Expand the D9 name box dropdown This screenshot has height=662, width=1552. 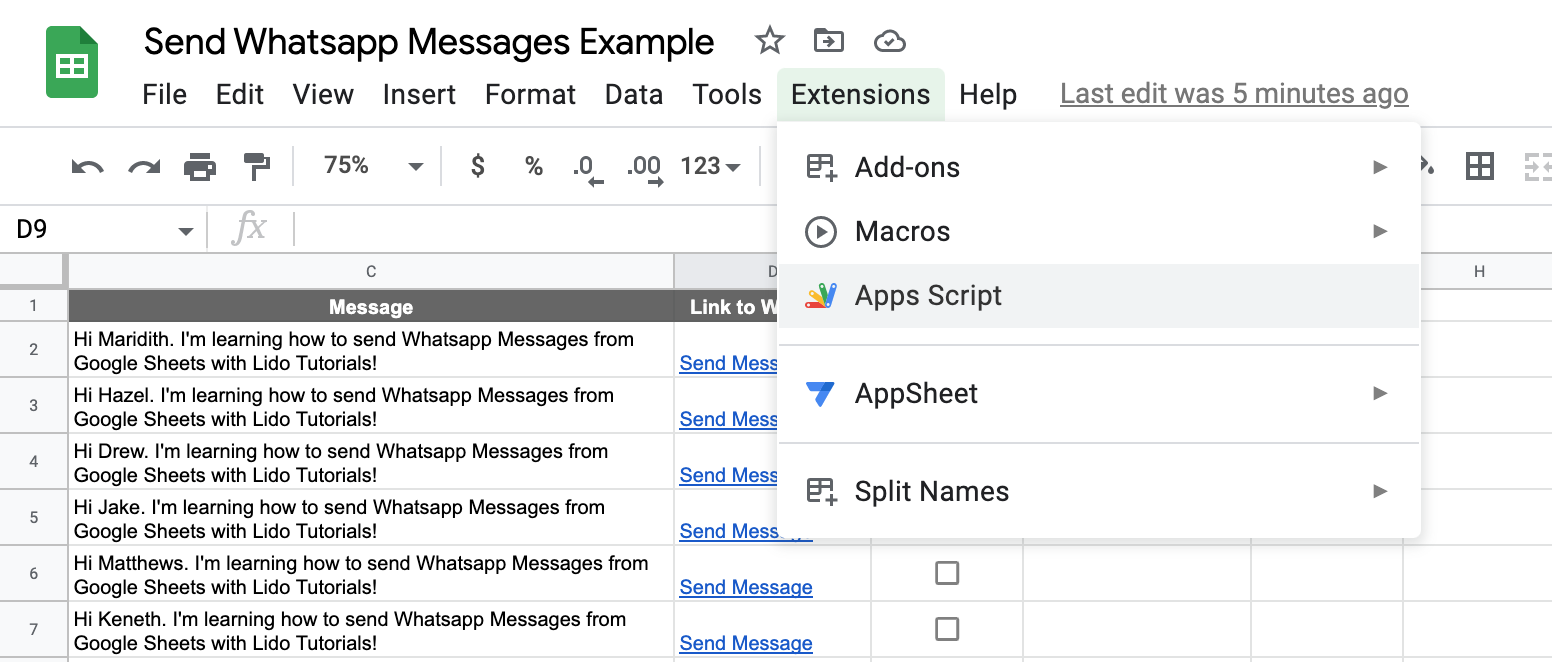(x=185, y=231)
